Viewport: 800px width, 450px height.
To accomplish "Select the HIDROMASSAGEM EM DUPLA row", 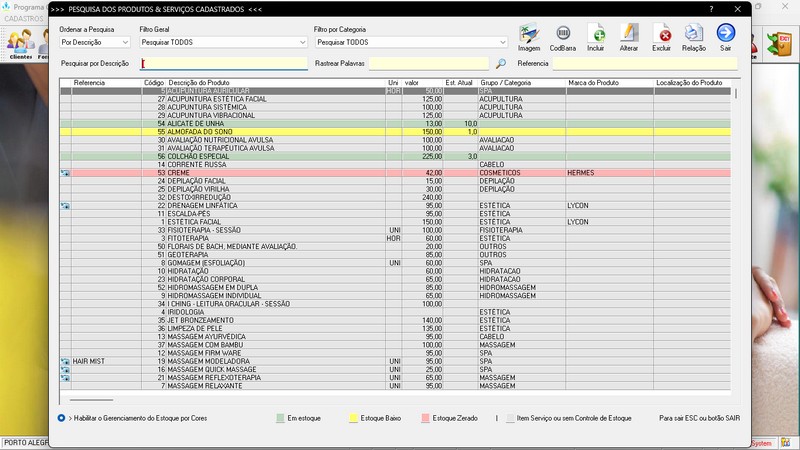I will [395, 287].
